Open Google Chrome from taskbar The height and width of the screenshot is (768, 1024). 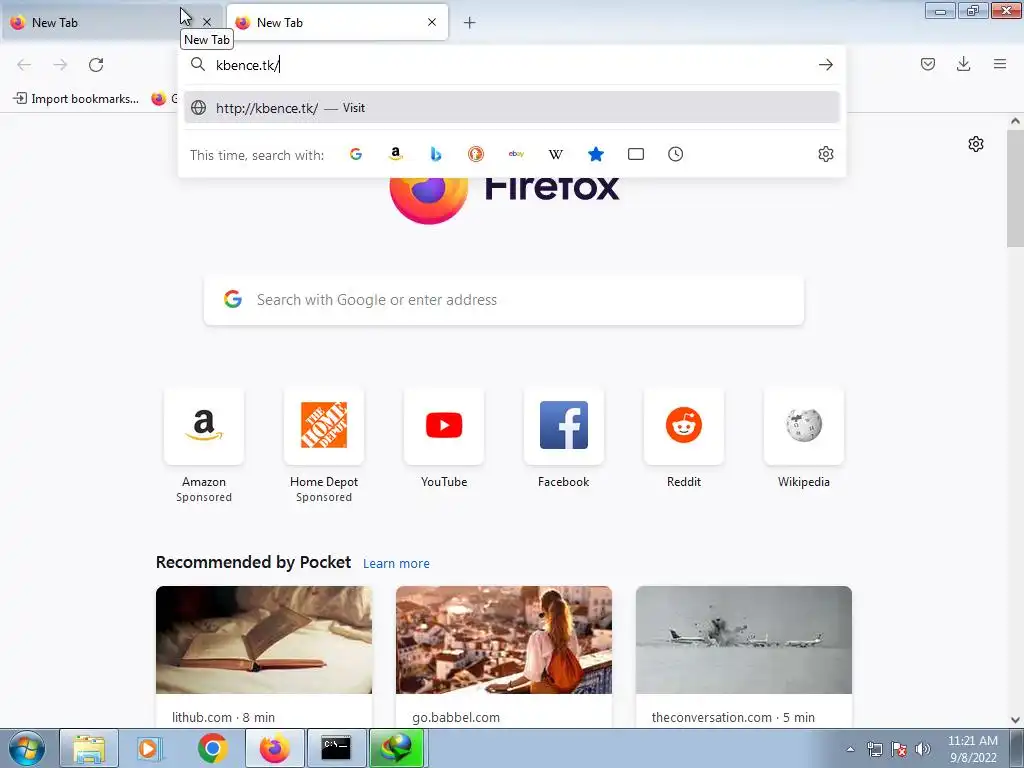(x=212, y=748)
